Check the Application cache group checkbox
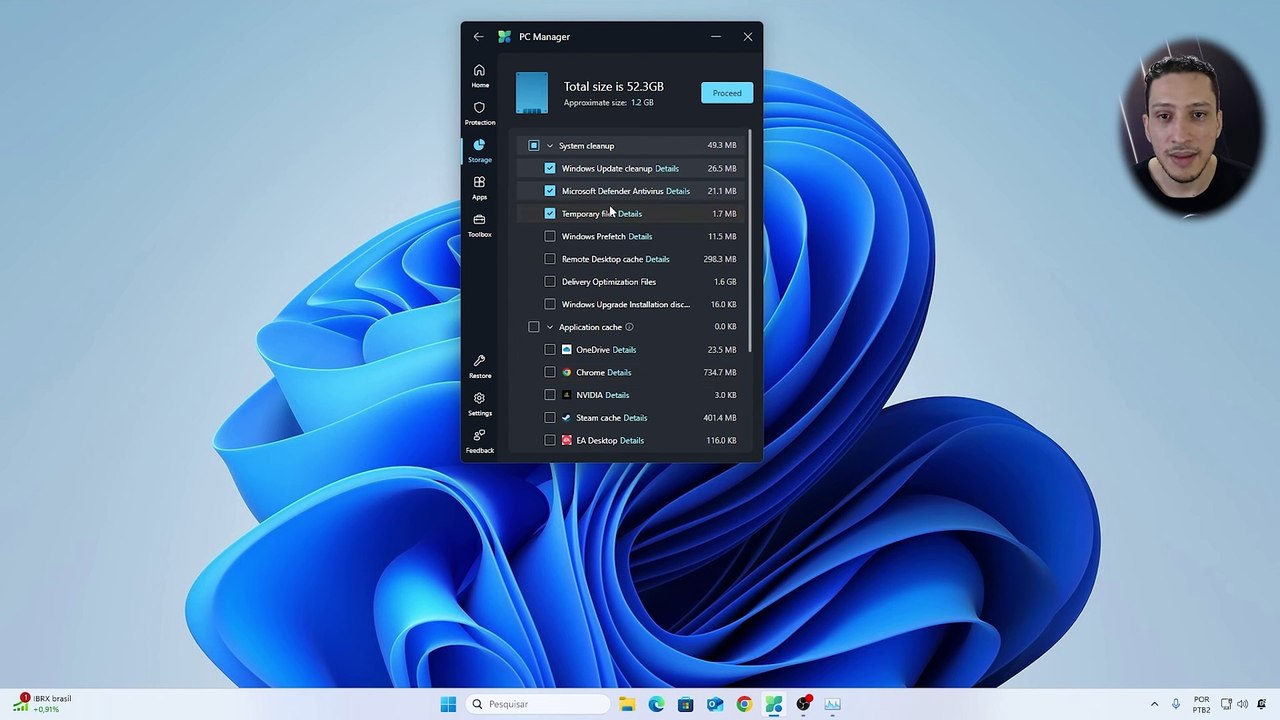The image size is (1280, 720). point(534,327)
